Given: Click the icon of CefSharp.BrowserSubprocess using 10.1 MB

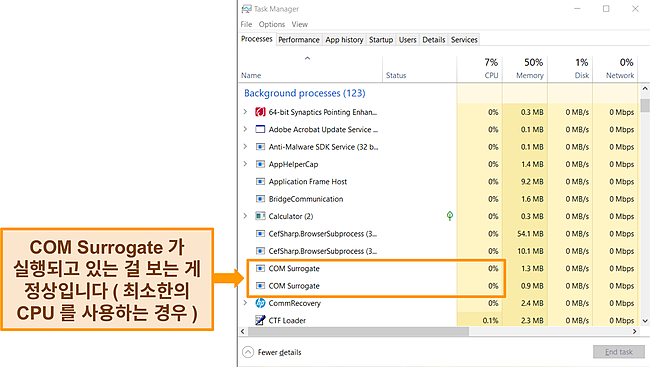Looking at the screenshot, I should coord(260,251).
